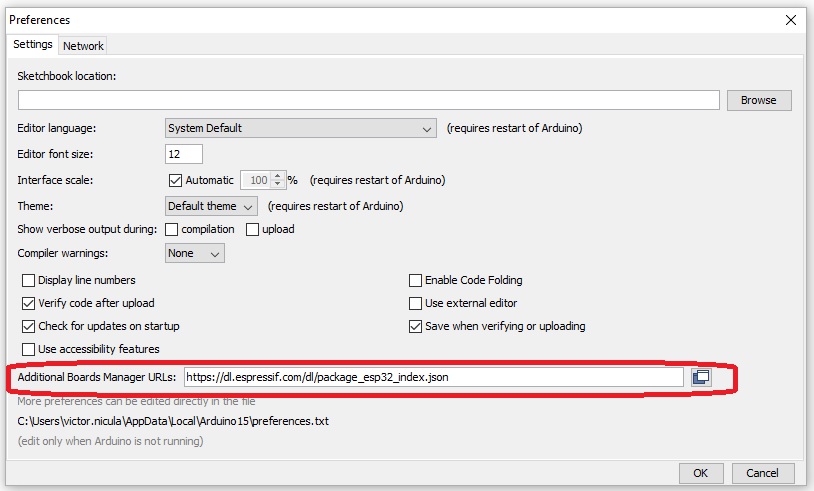Viewport: 814px width, 491px height.
Task: Open the Theme dropdown menu
Action: [x=211, y=206]
